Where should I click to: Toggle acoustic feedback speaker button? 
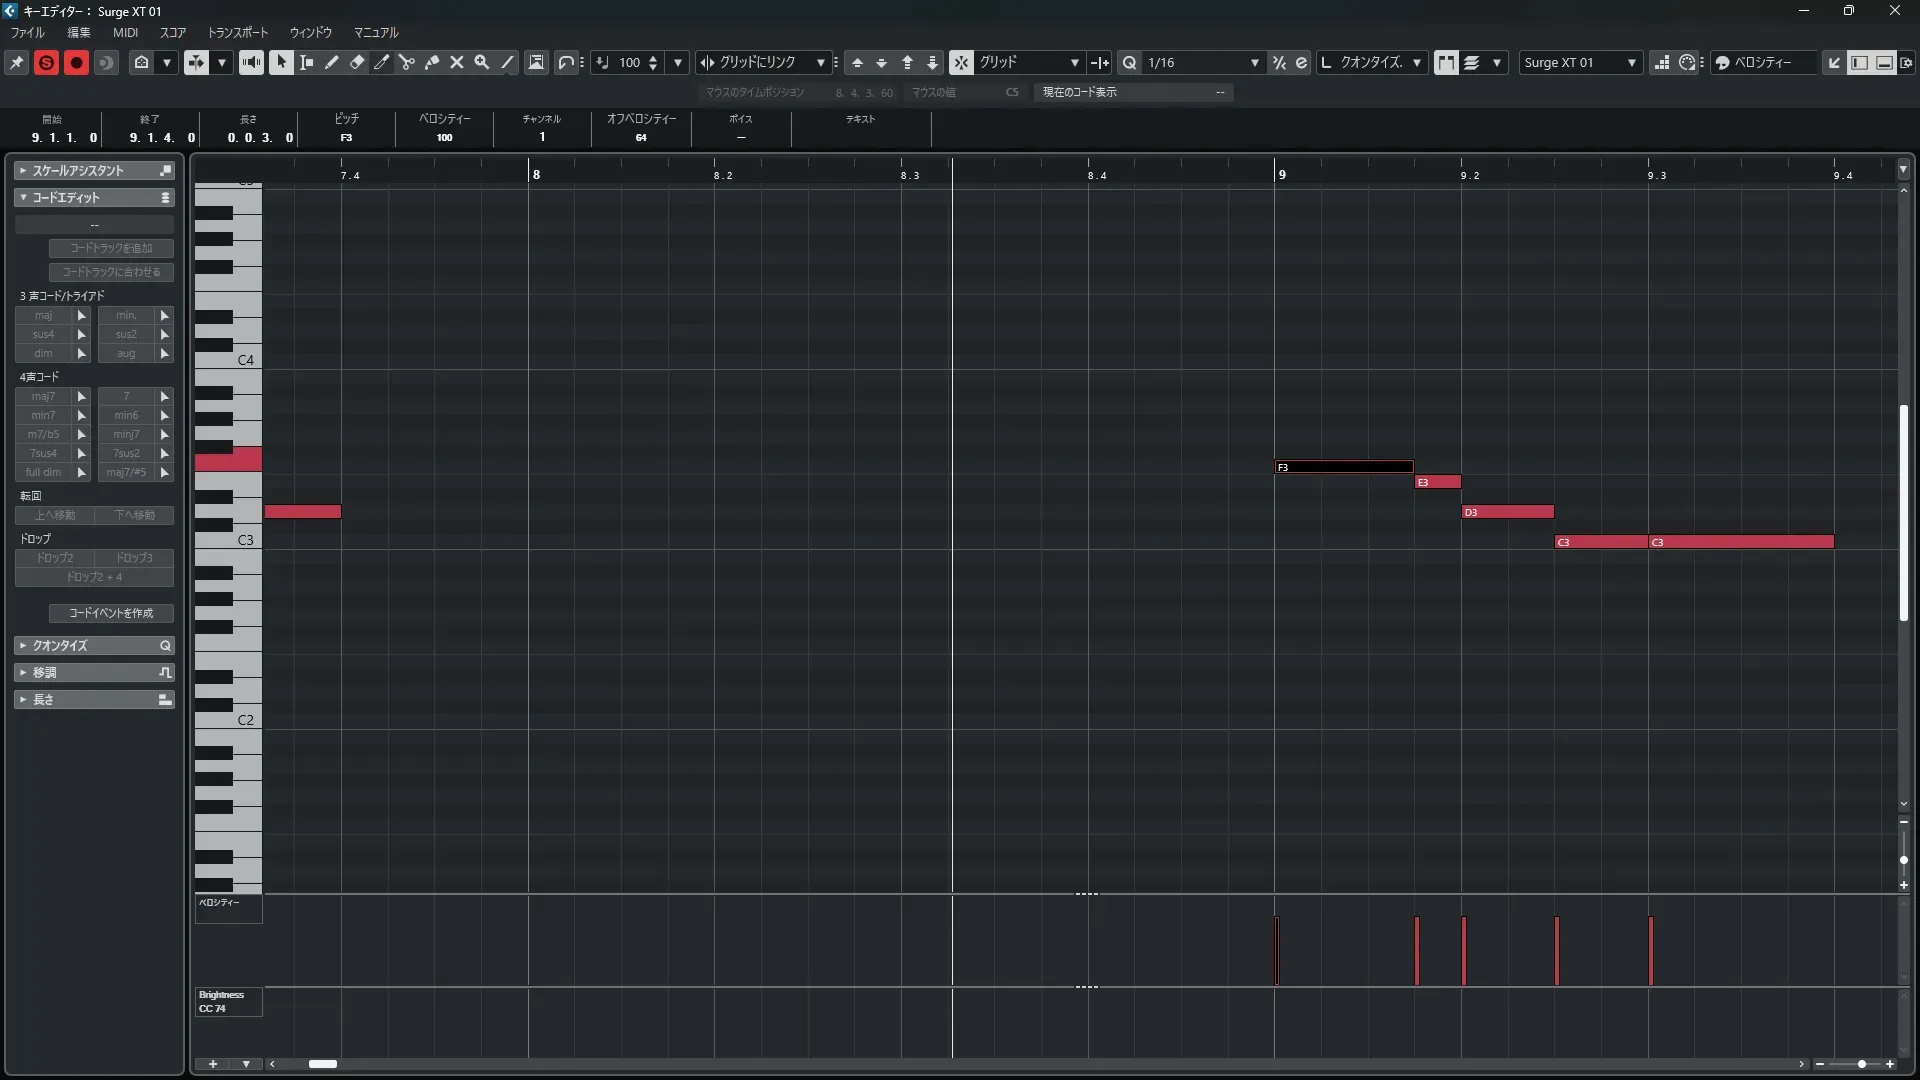251,62
